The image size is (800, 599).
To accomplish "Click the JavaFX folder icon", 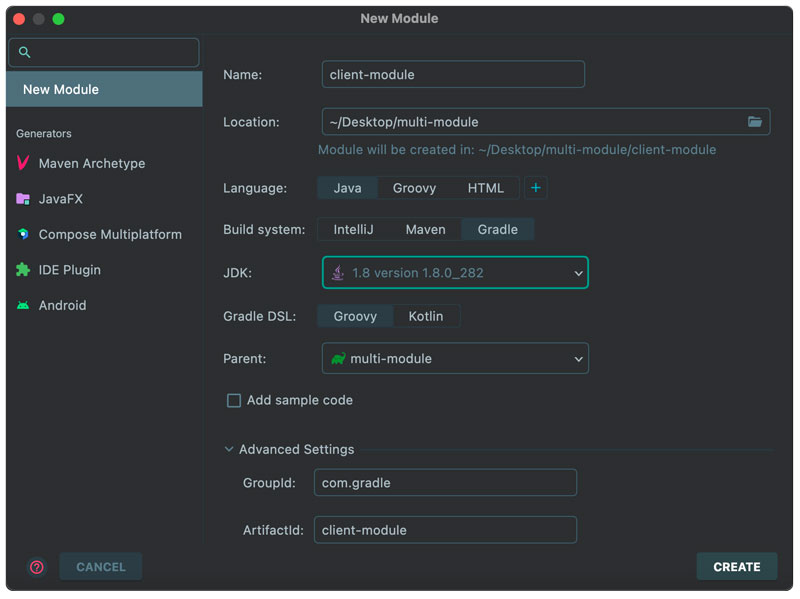I will [x=23, y=199].
